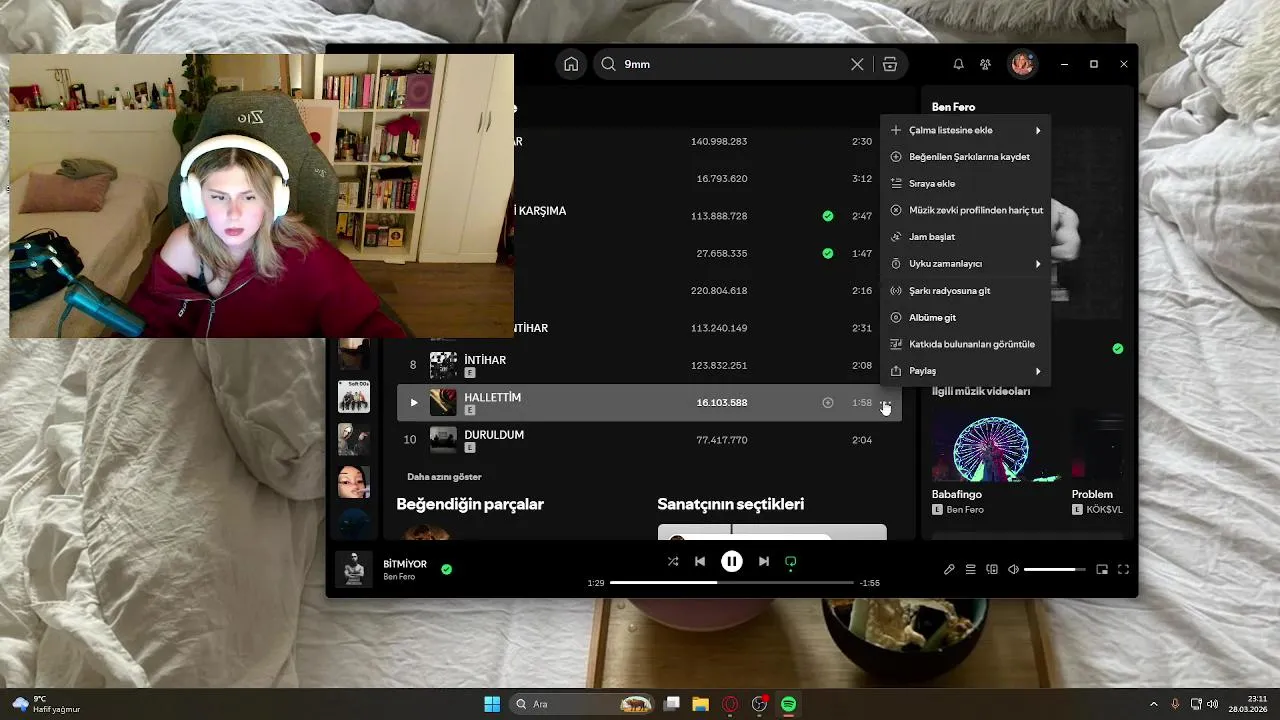Open Windows Start menu
Viewport: 1280px width, 720px height.
pos(492,704)
